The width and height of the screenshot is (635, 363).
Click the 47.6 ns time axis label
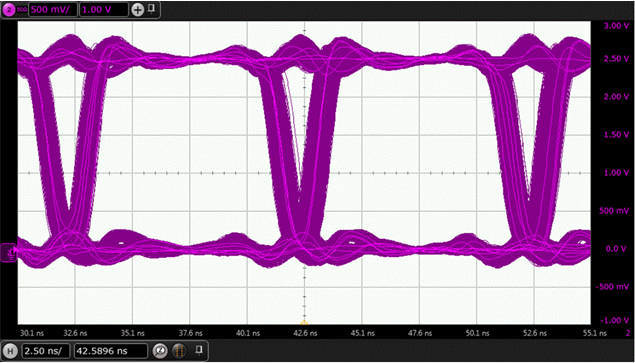pyautogui.click(x=420, y=333)
